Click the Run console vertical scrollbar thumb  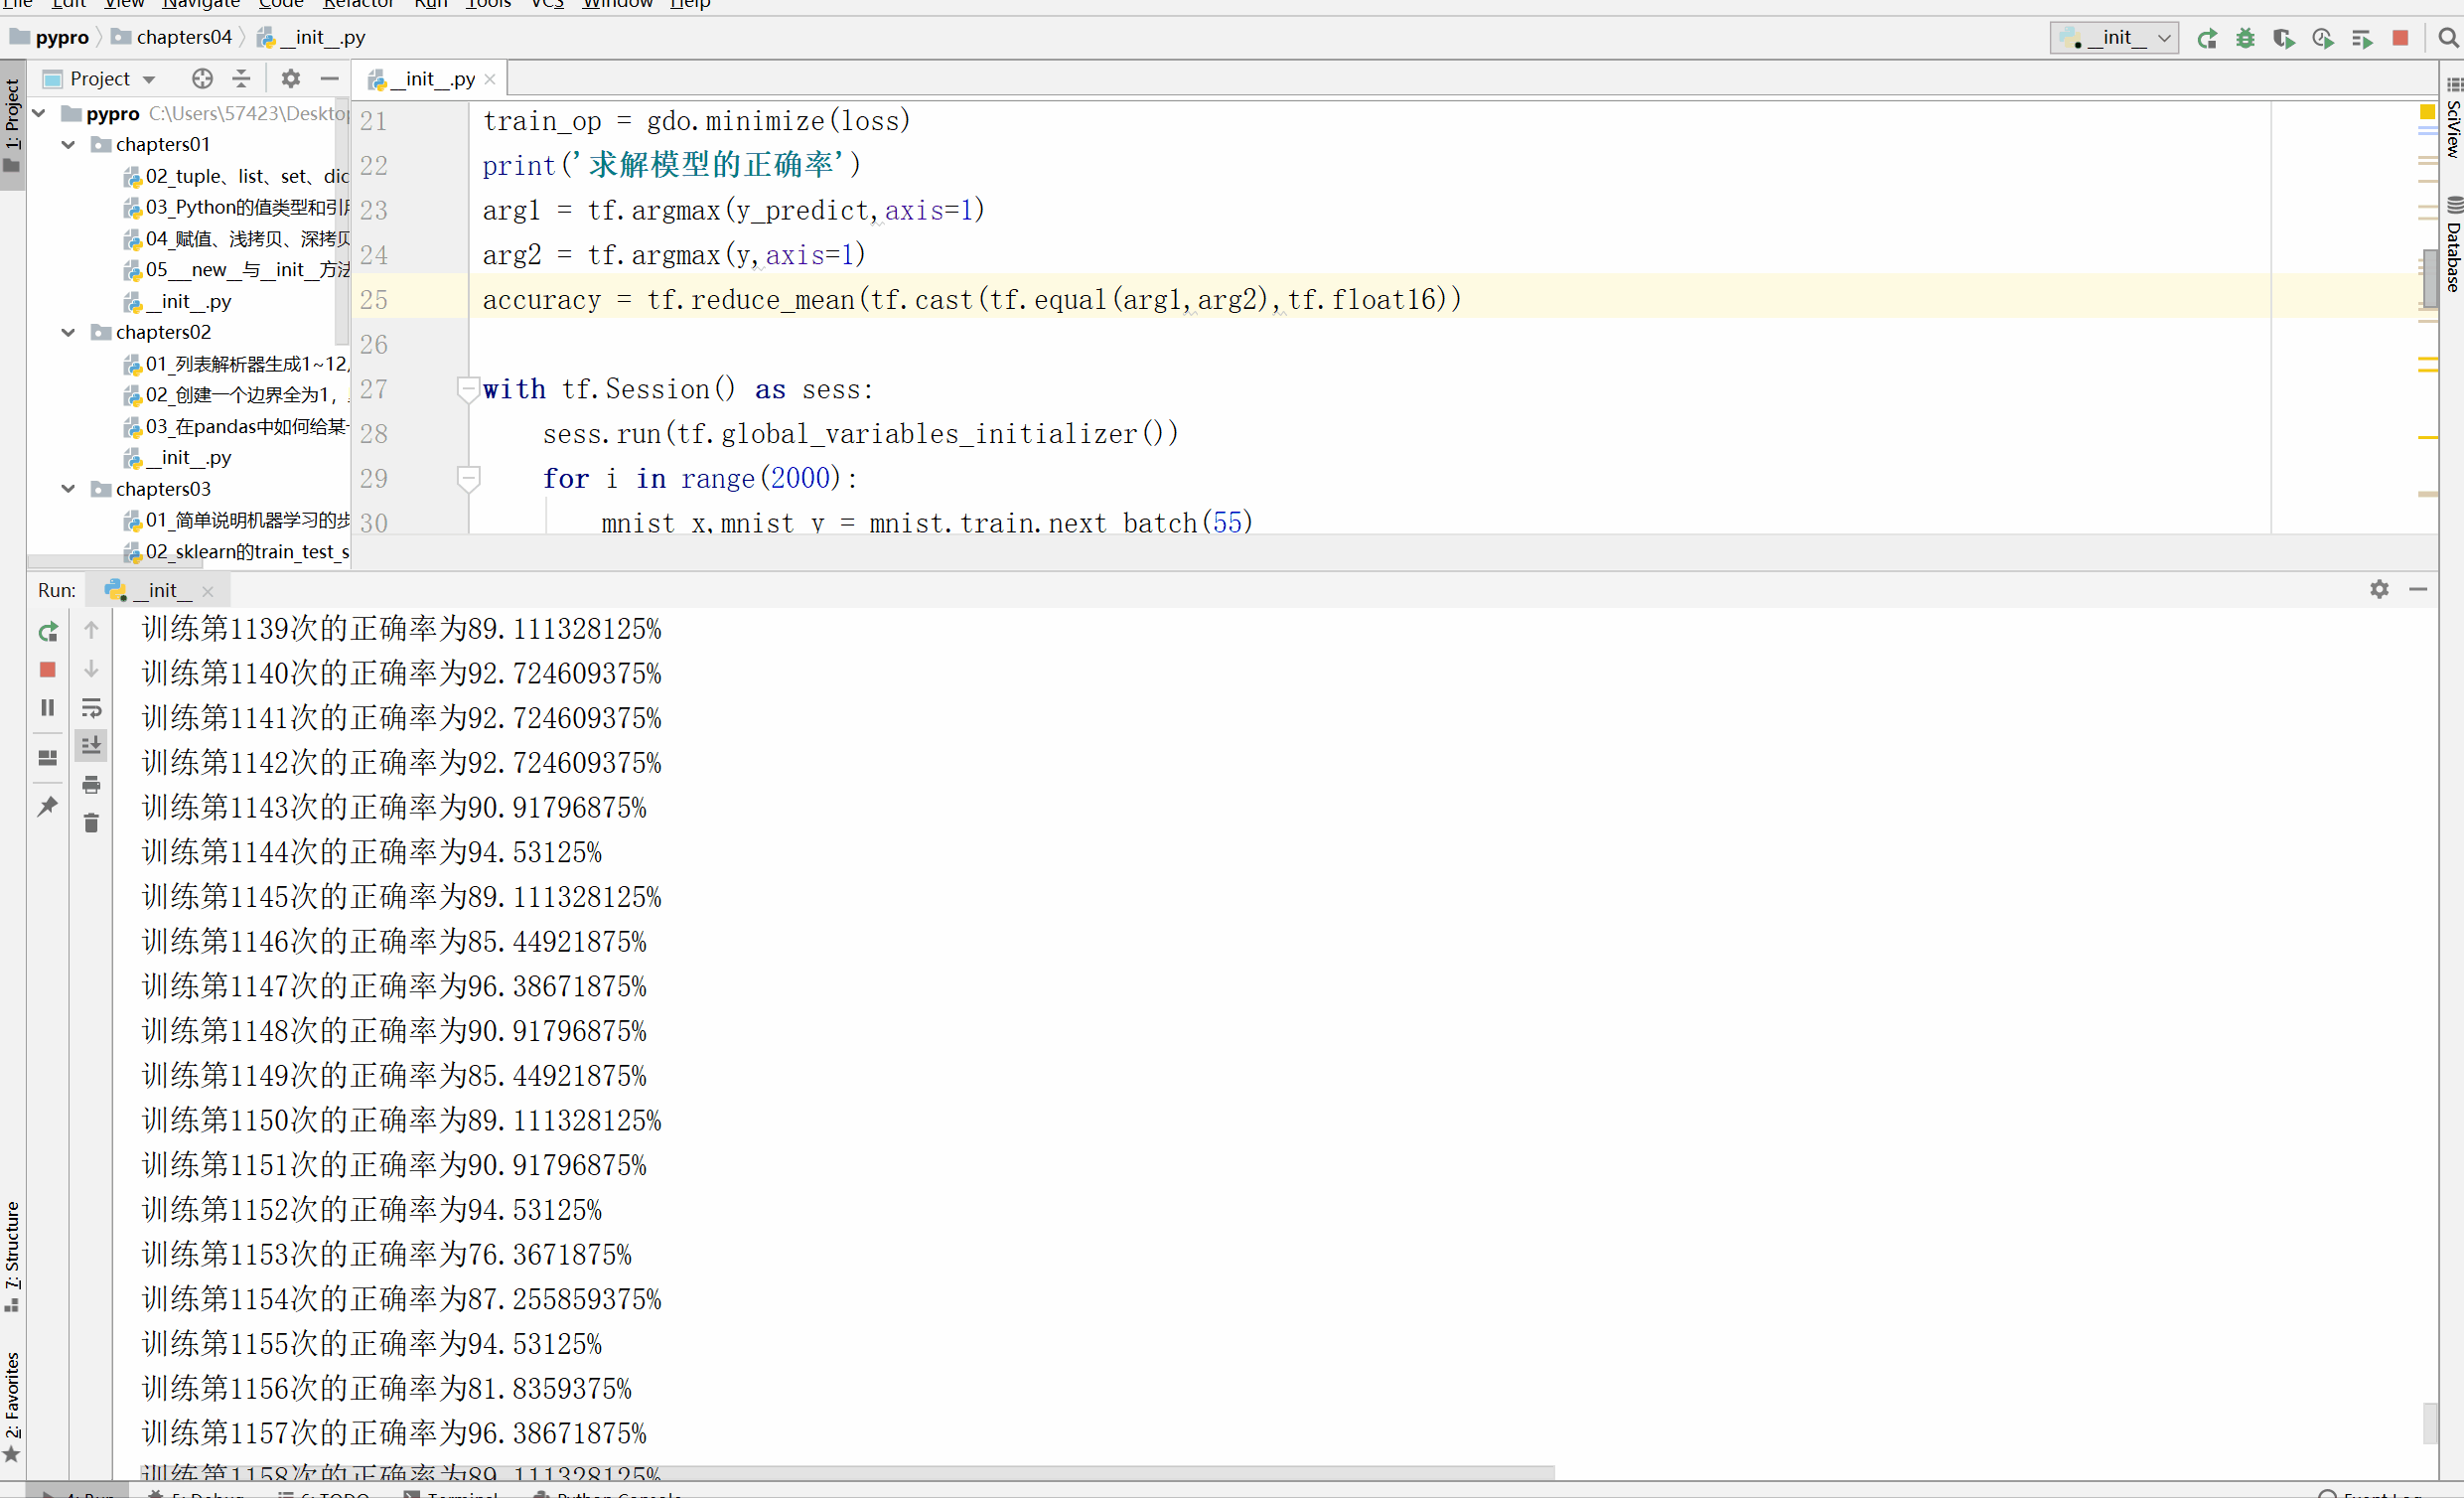pos(2429,1422)
